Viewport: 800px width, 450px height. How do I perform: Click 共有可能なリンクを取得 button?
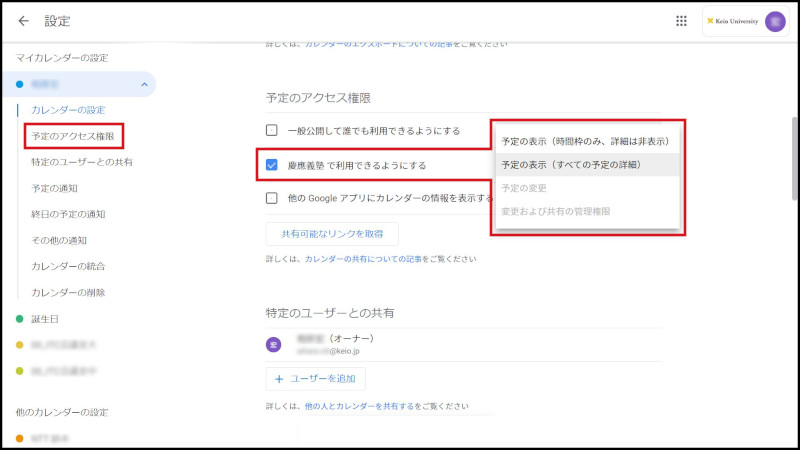point(332,233)
